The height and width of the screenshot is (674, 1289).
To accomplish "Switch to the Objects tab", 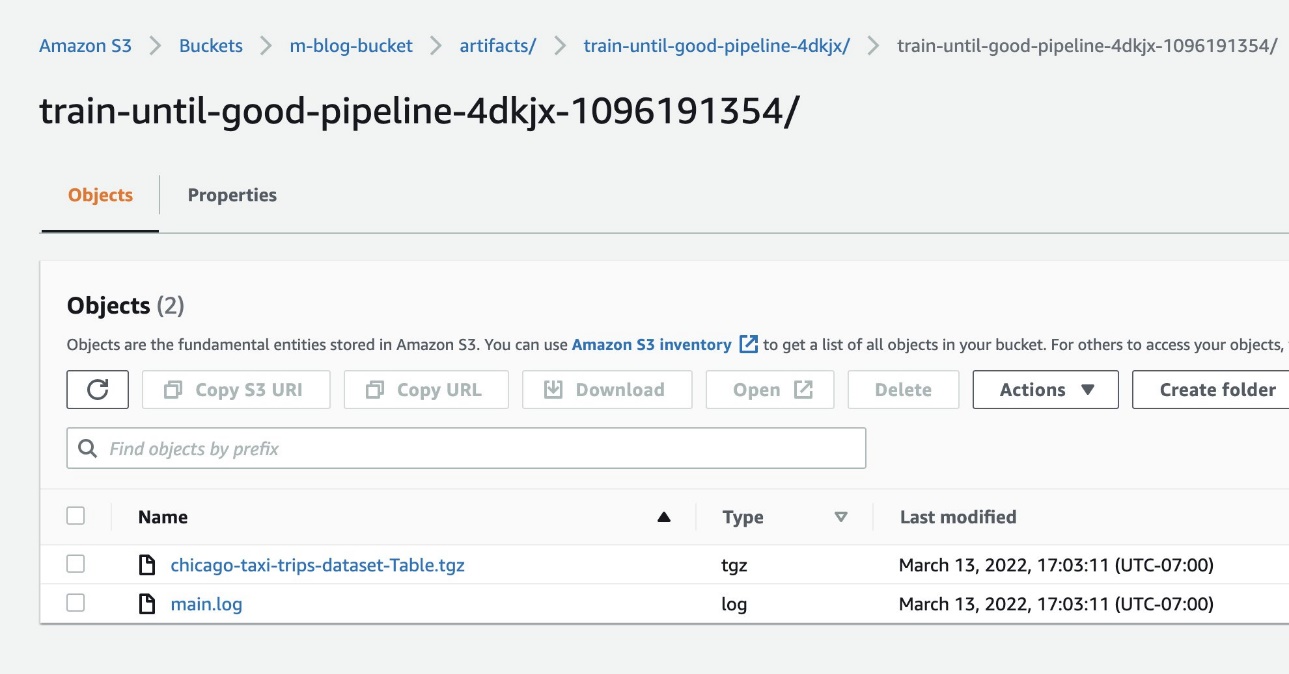I will [100, 195].
